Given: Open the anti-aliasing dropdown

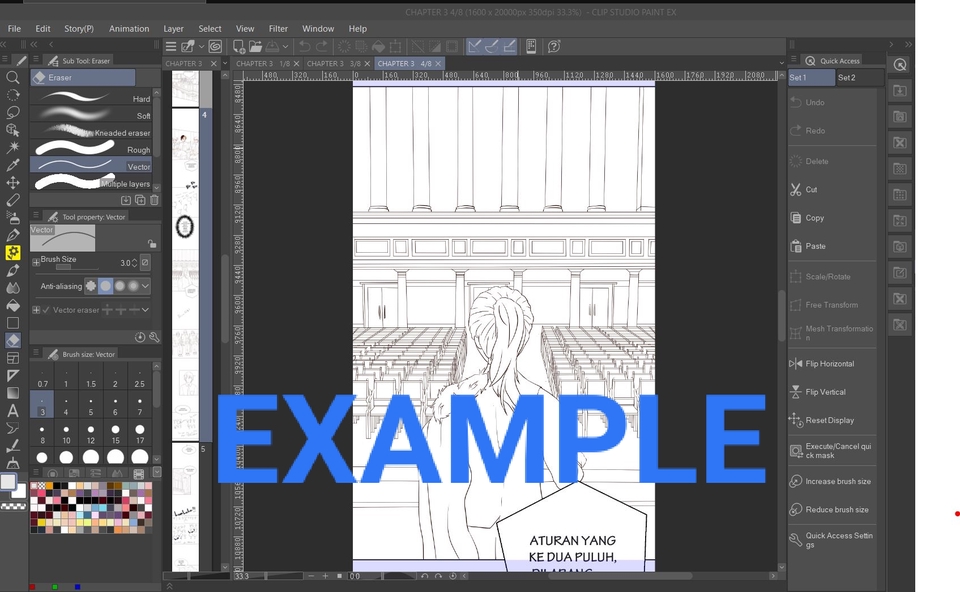Looking at the screenshot, I should 144,286.
